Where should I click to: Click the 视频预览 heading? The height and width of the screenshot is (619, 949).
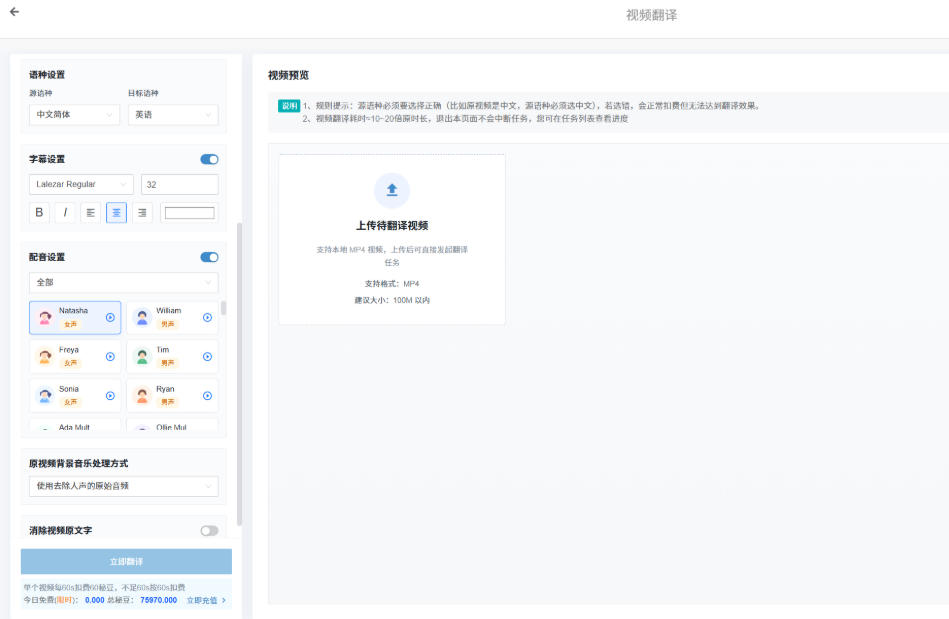(x=288, y=75)
